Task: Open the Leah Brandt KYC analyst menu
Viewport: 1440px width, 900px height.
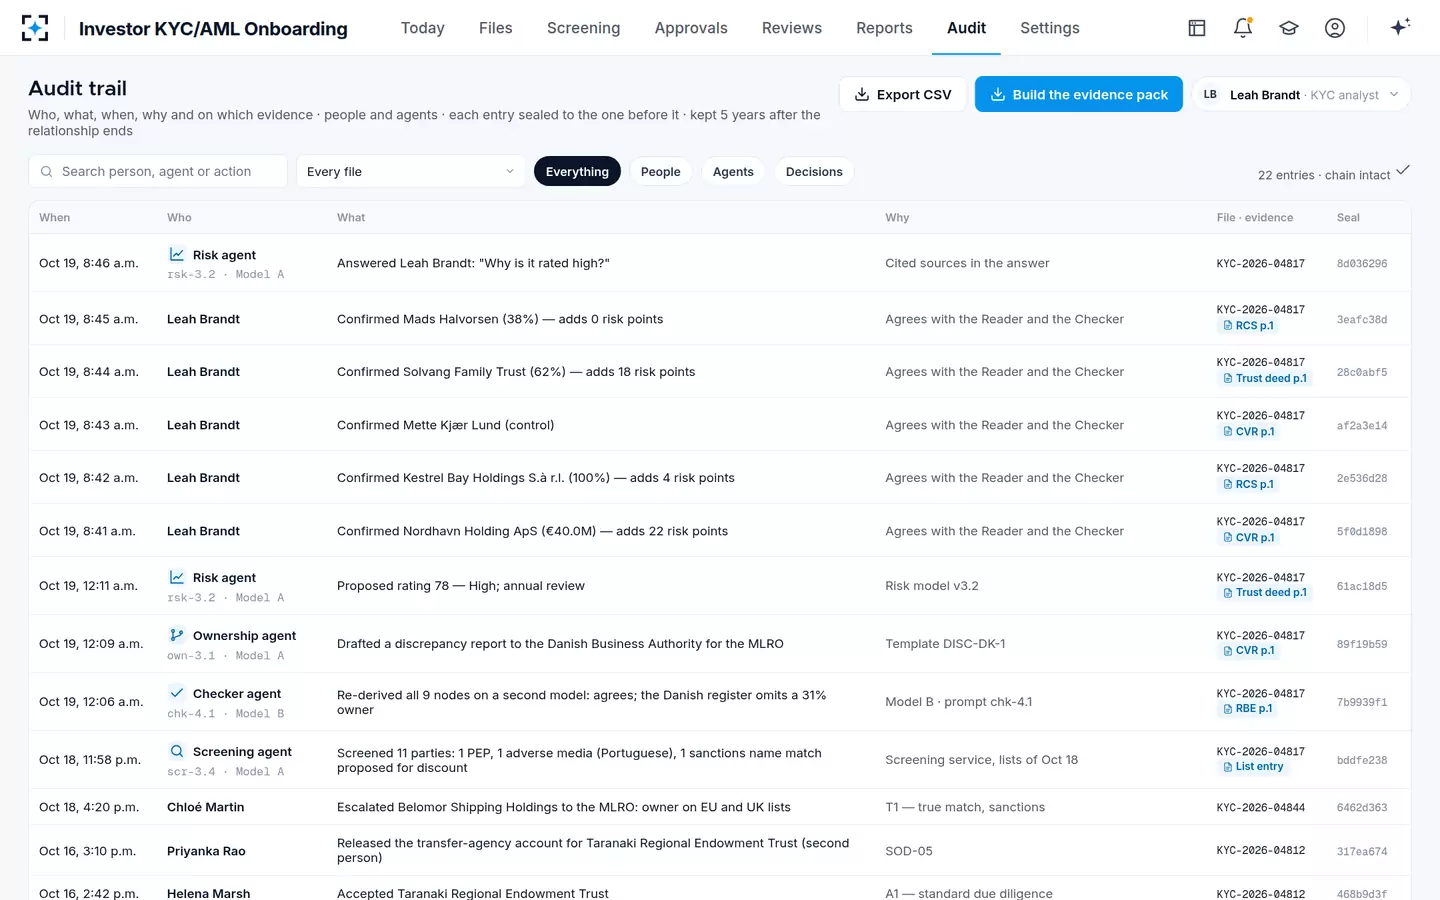Action: pos(1302,94)
